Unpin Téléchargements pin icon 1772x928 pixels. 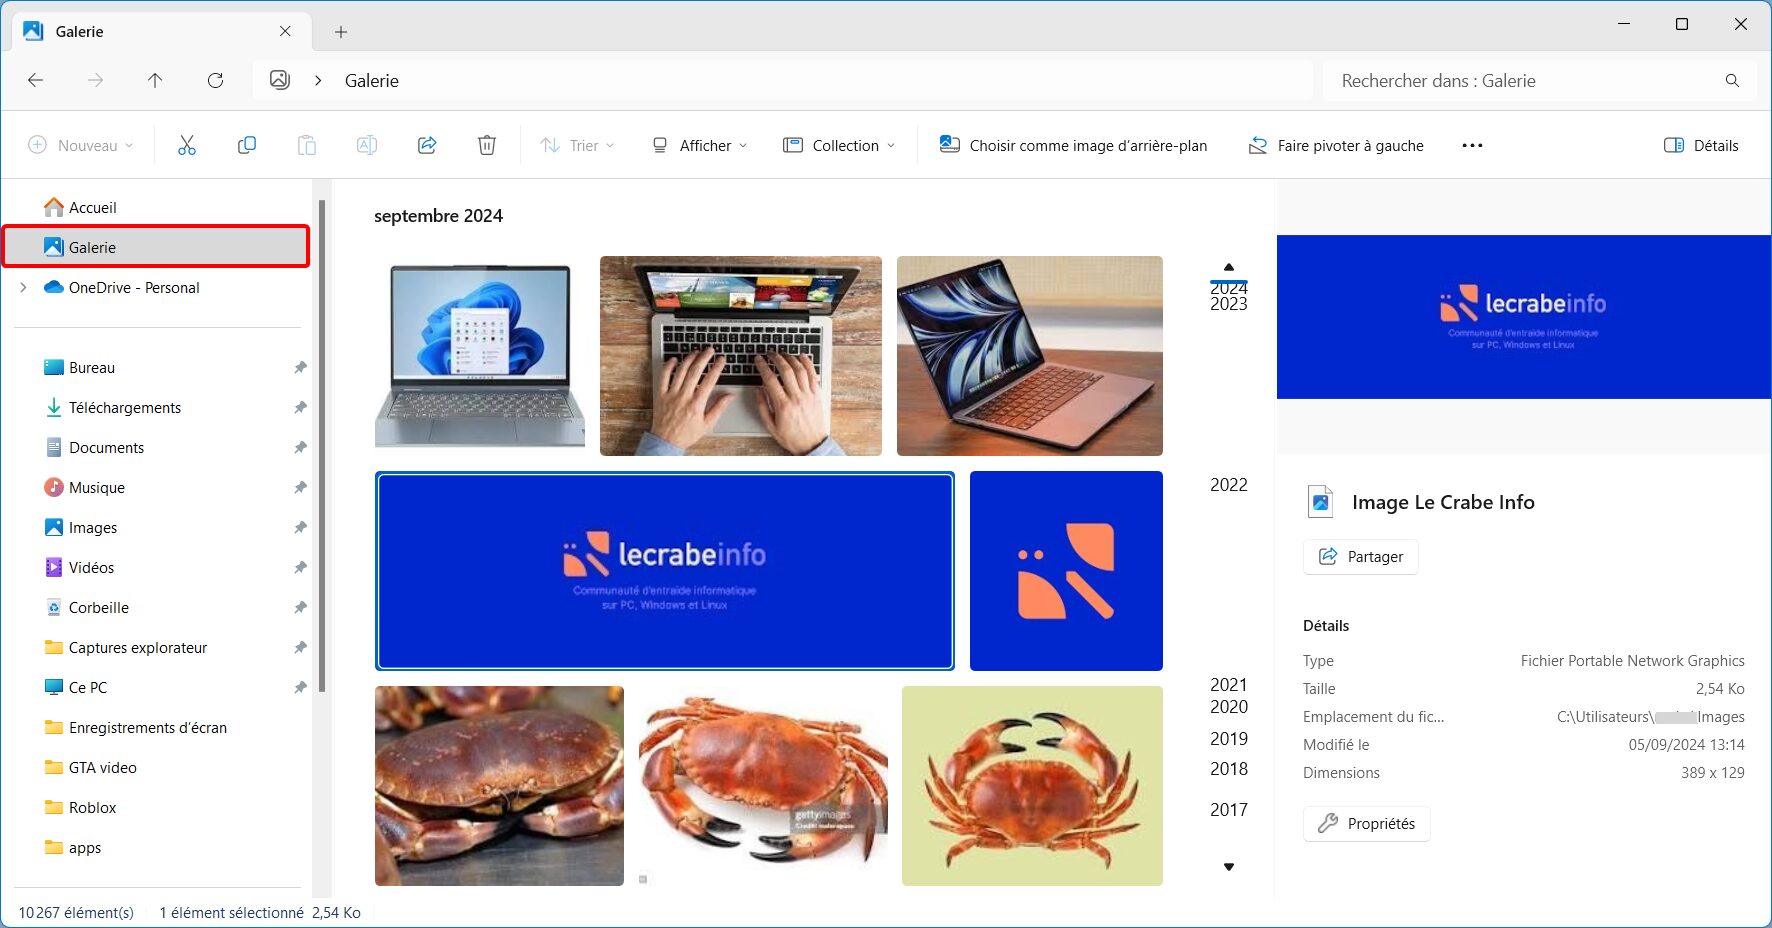click(x=300, y=407)
